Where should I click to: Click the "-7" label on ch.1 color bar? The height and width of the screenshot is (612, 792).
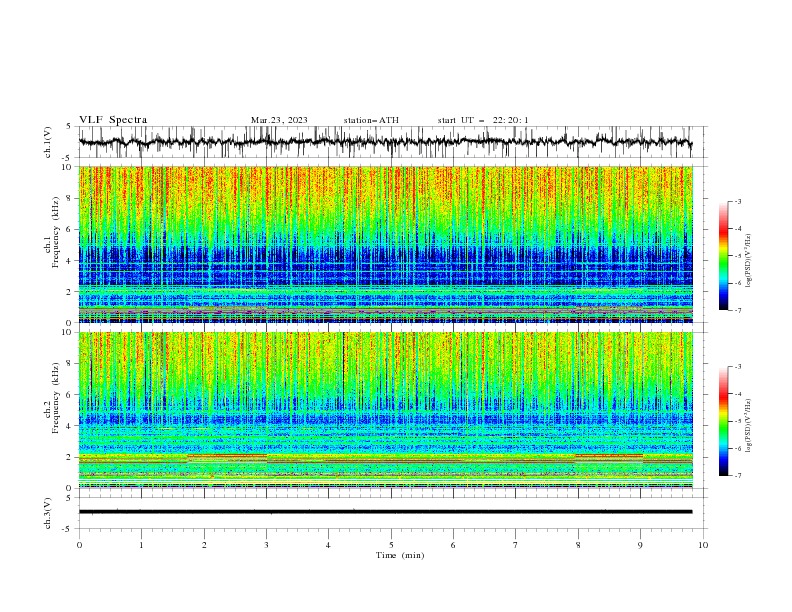[x=738, y=310]
